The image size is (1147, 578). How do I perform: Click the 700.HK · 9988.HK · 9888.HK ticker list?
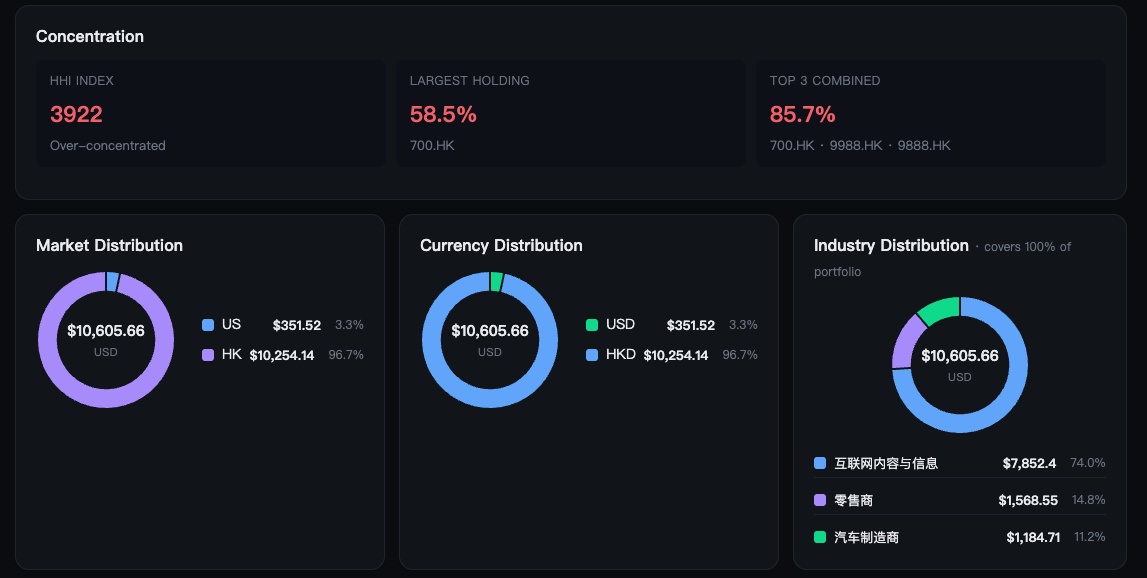[x=860, y=146]
